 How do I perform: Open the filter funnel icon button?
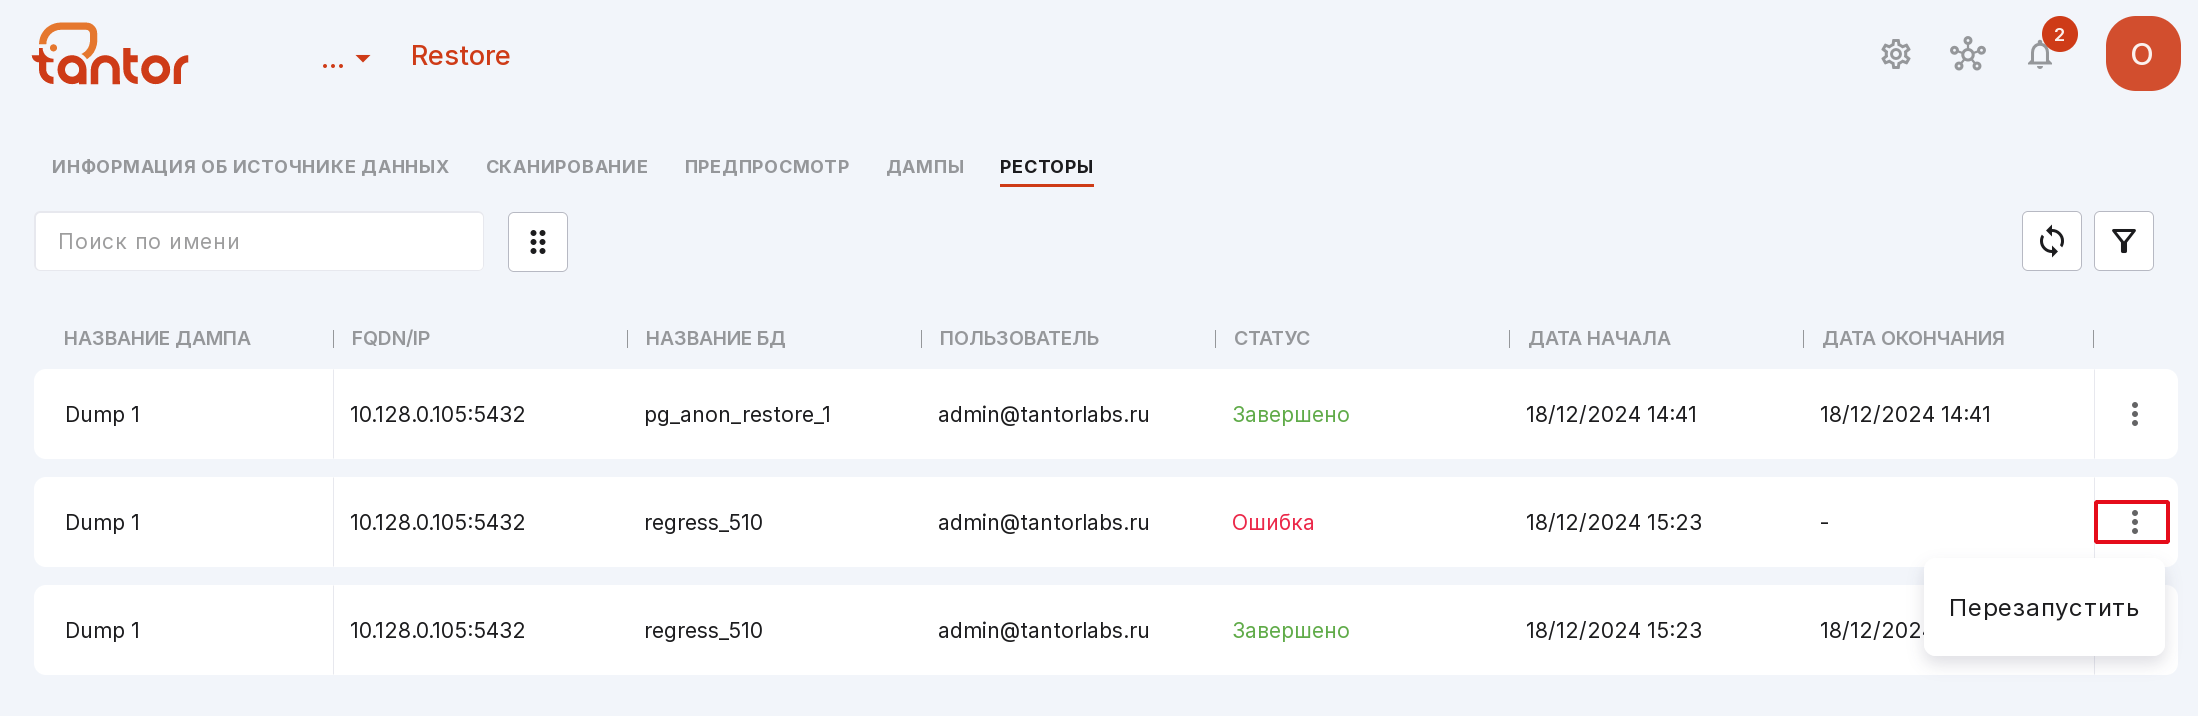coord(2123,241)
